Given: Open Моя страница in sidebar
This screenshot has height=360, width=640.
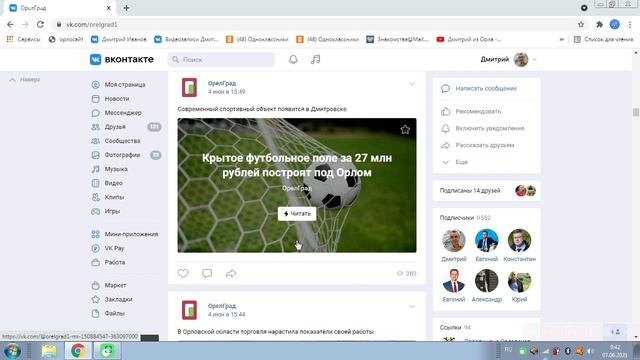Looking at the screenshot, I should pos(125,84).
